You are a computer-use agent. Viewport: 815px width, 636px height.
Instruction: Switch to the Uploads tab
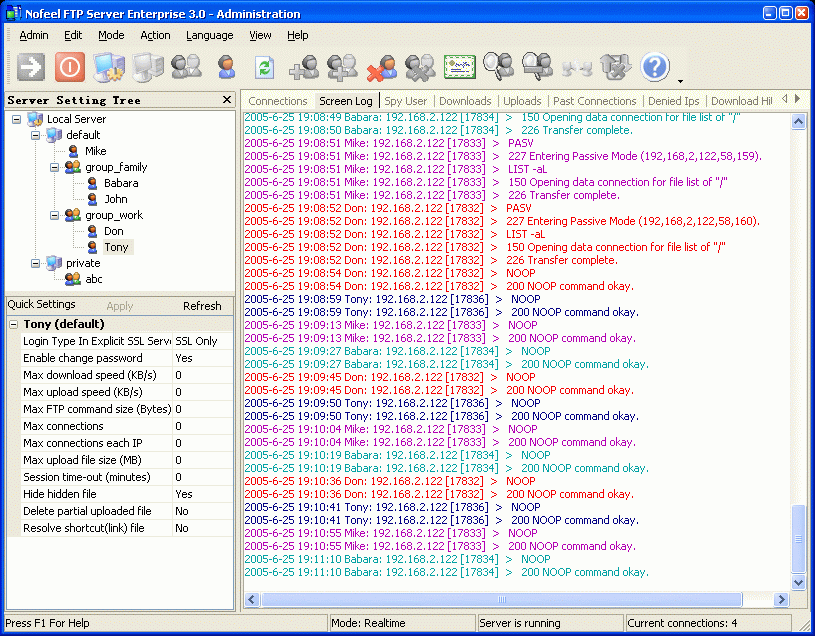(522, 101)
